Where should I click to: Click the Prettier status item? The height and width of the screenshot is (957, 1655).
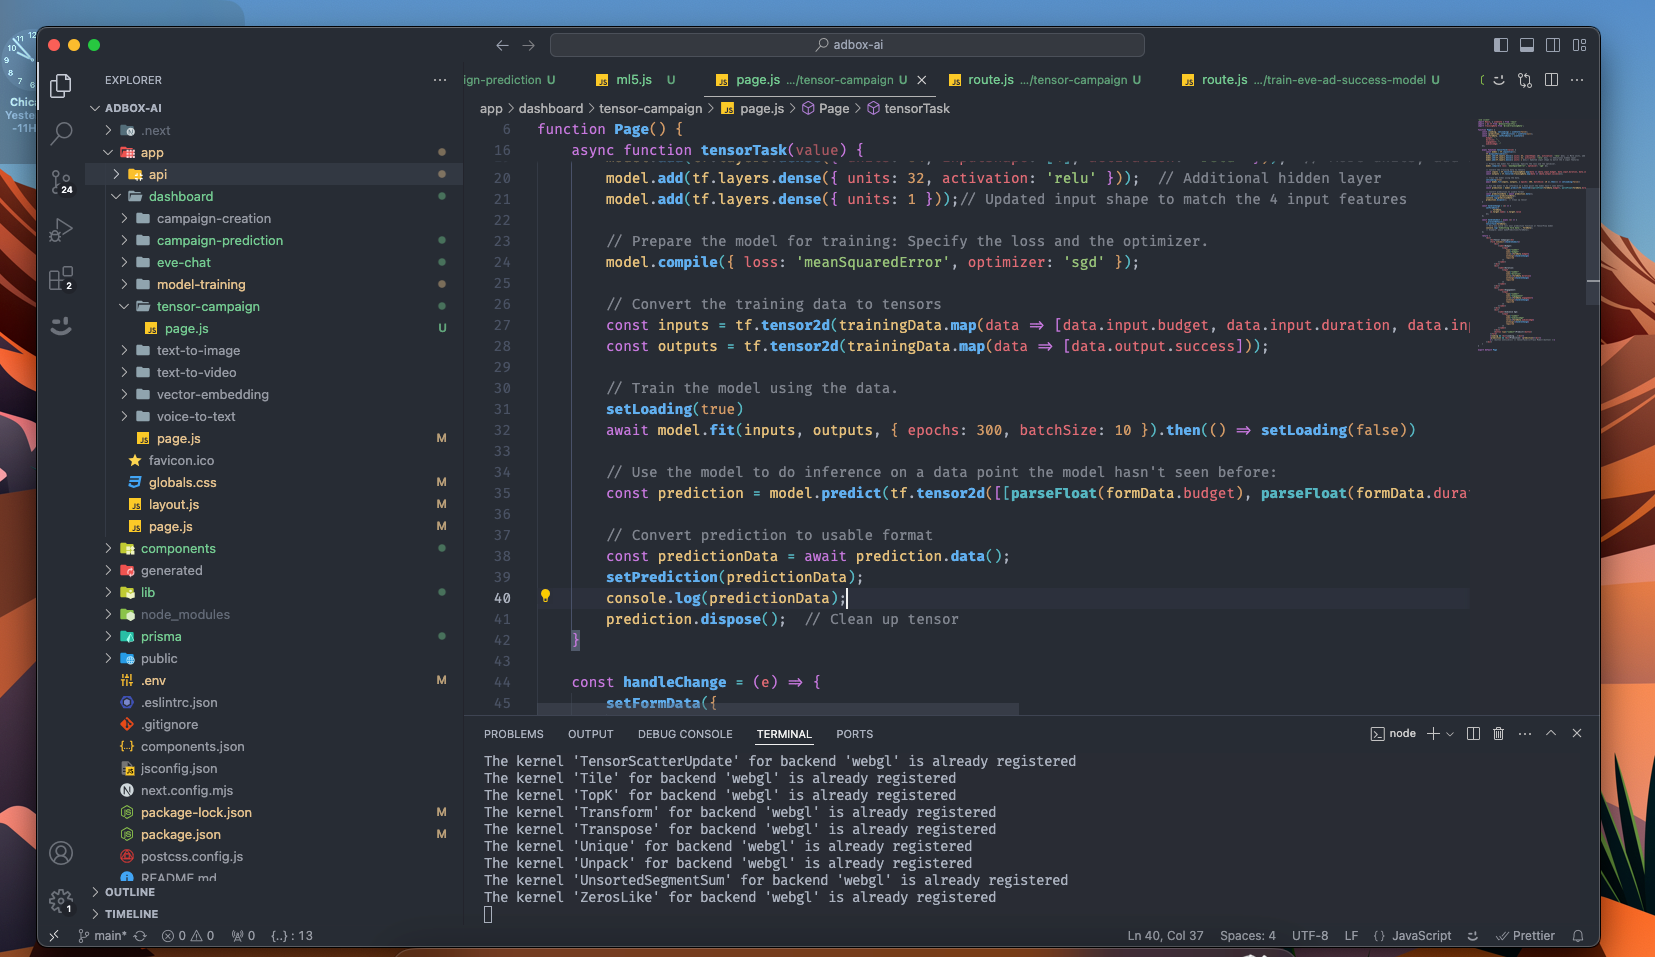1526,936
